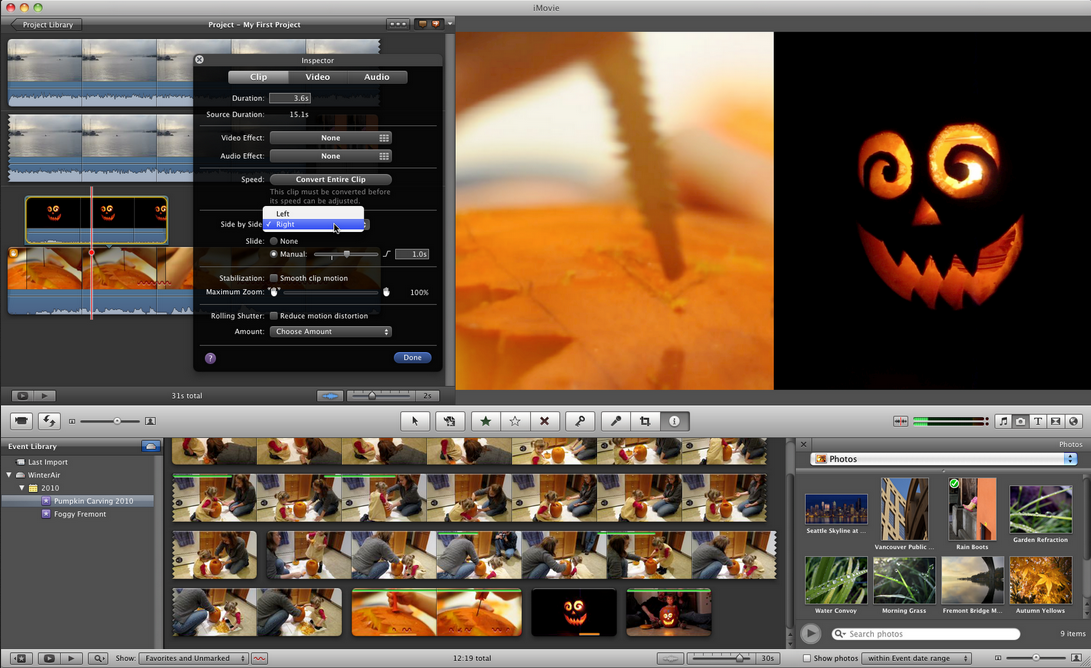Viewport: 1091px width, 668px height.
Task: Switch to the Video tab in Inspector
Action: 317,76
